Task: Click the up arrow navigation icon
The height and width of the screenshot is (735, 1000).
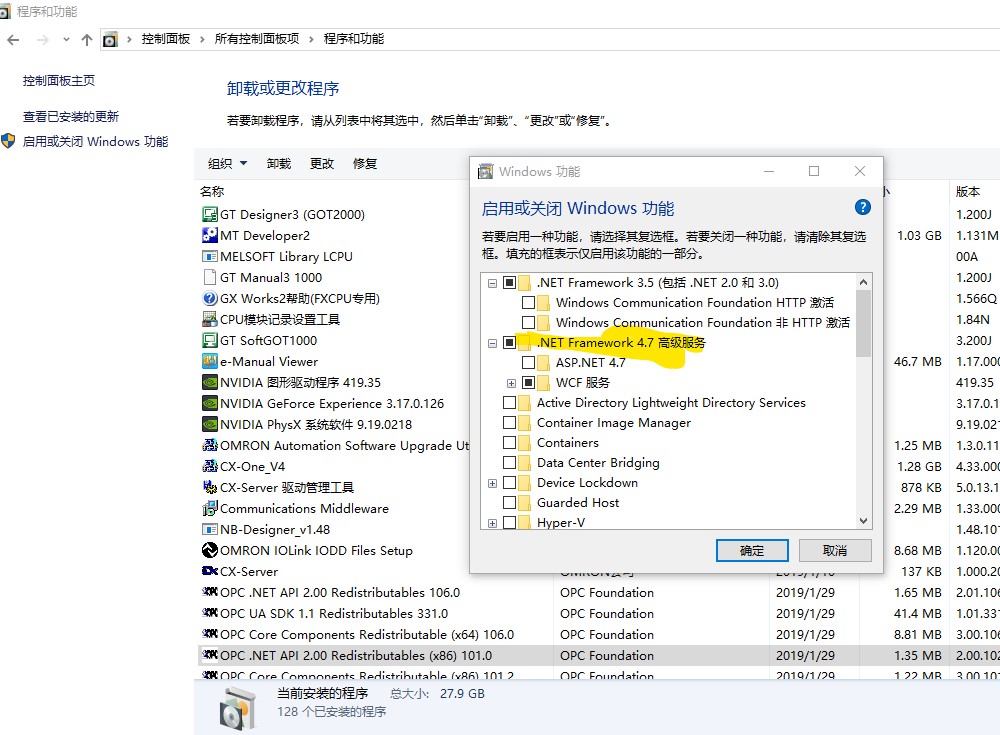Action: pos(87,39)
